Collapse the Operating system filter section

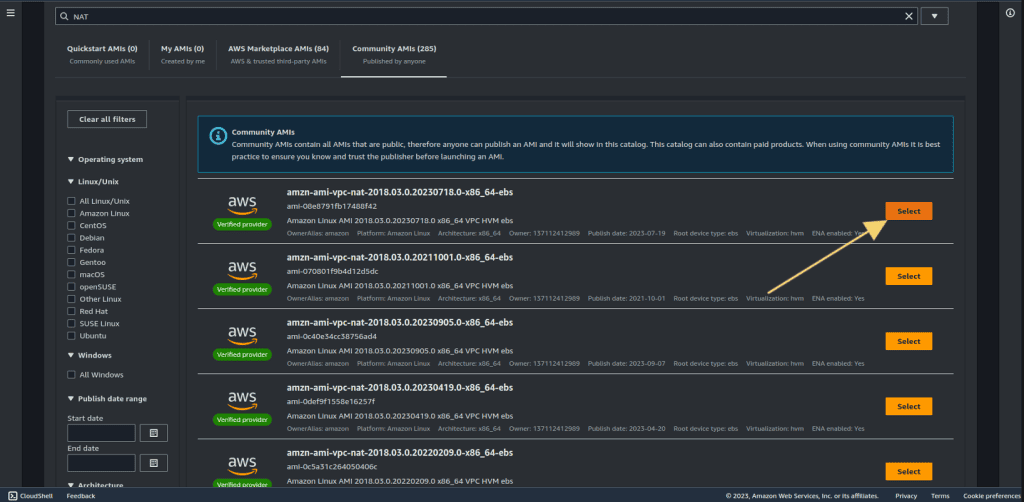[x=105, y=159]
